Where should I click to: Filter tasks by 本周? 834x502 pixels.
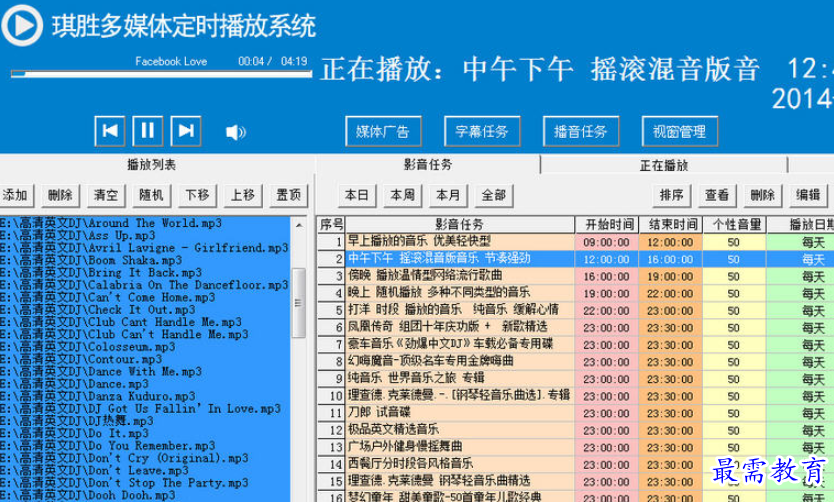(403, 195)
